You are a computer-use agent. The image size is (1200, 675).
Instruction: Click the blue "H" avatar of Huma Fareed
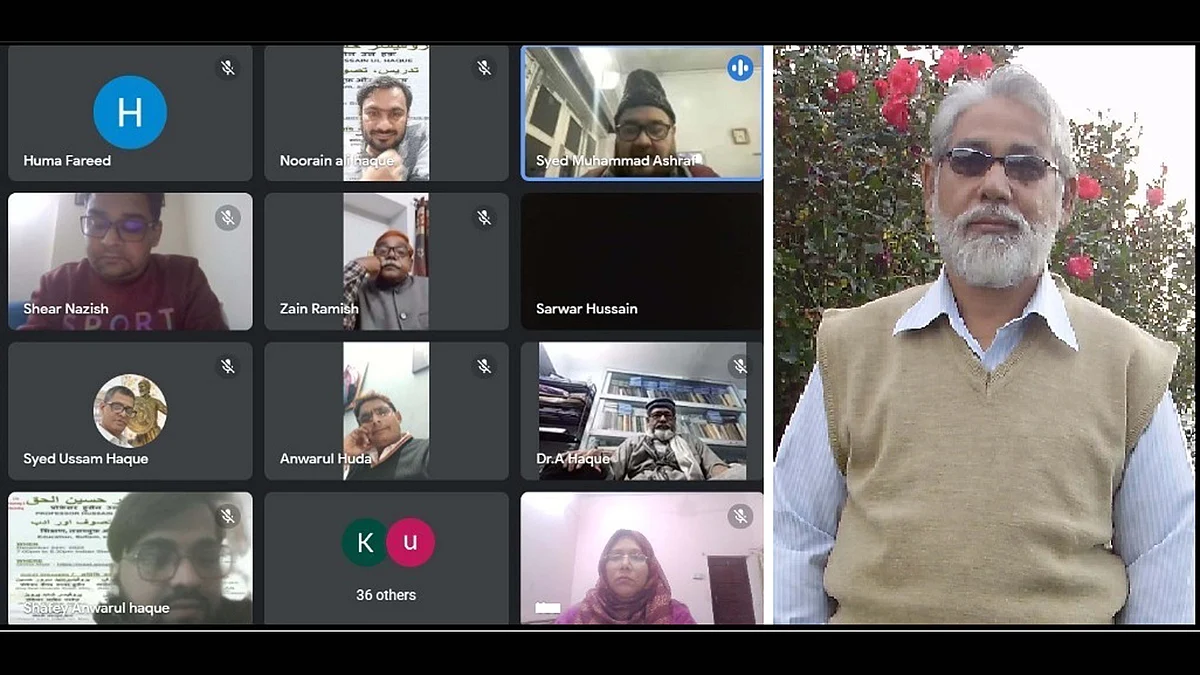130,112
